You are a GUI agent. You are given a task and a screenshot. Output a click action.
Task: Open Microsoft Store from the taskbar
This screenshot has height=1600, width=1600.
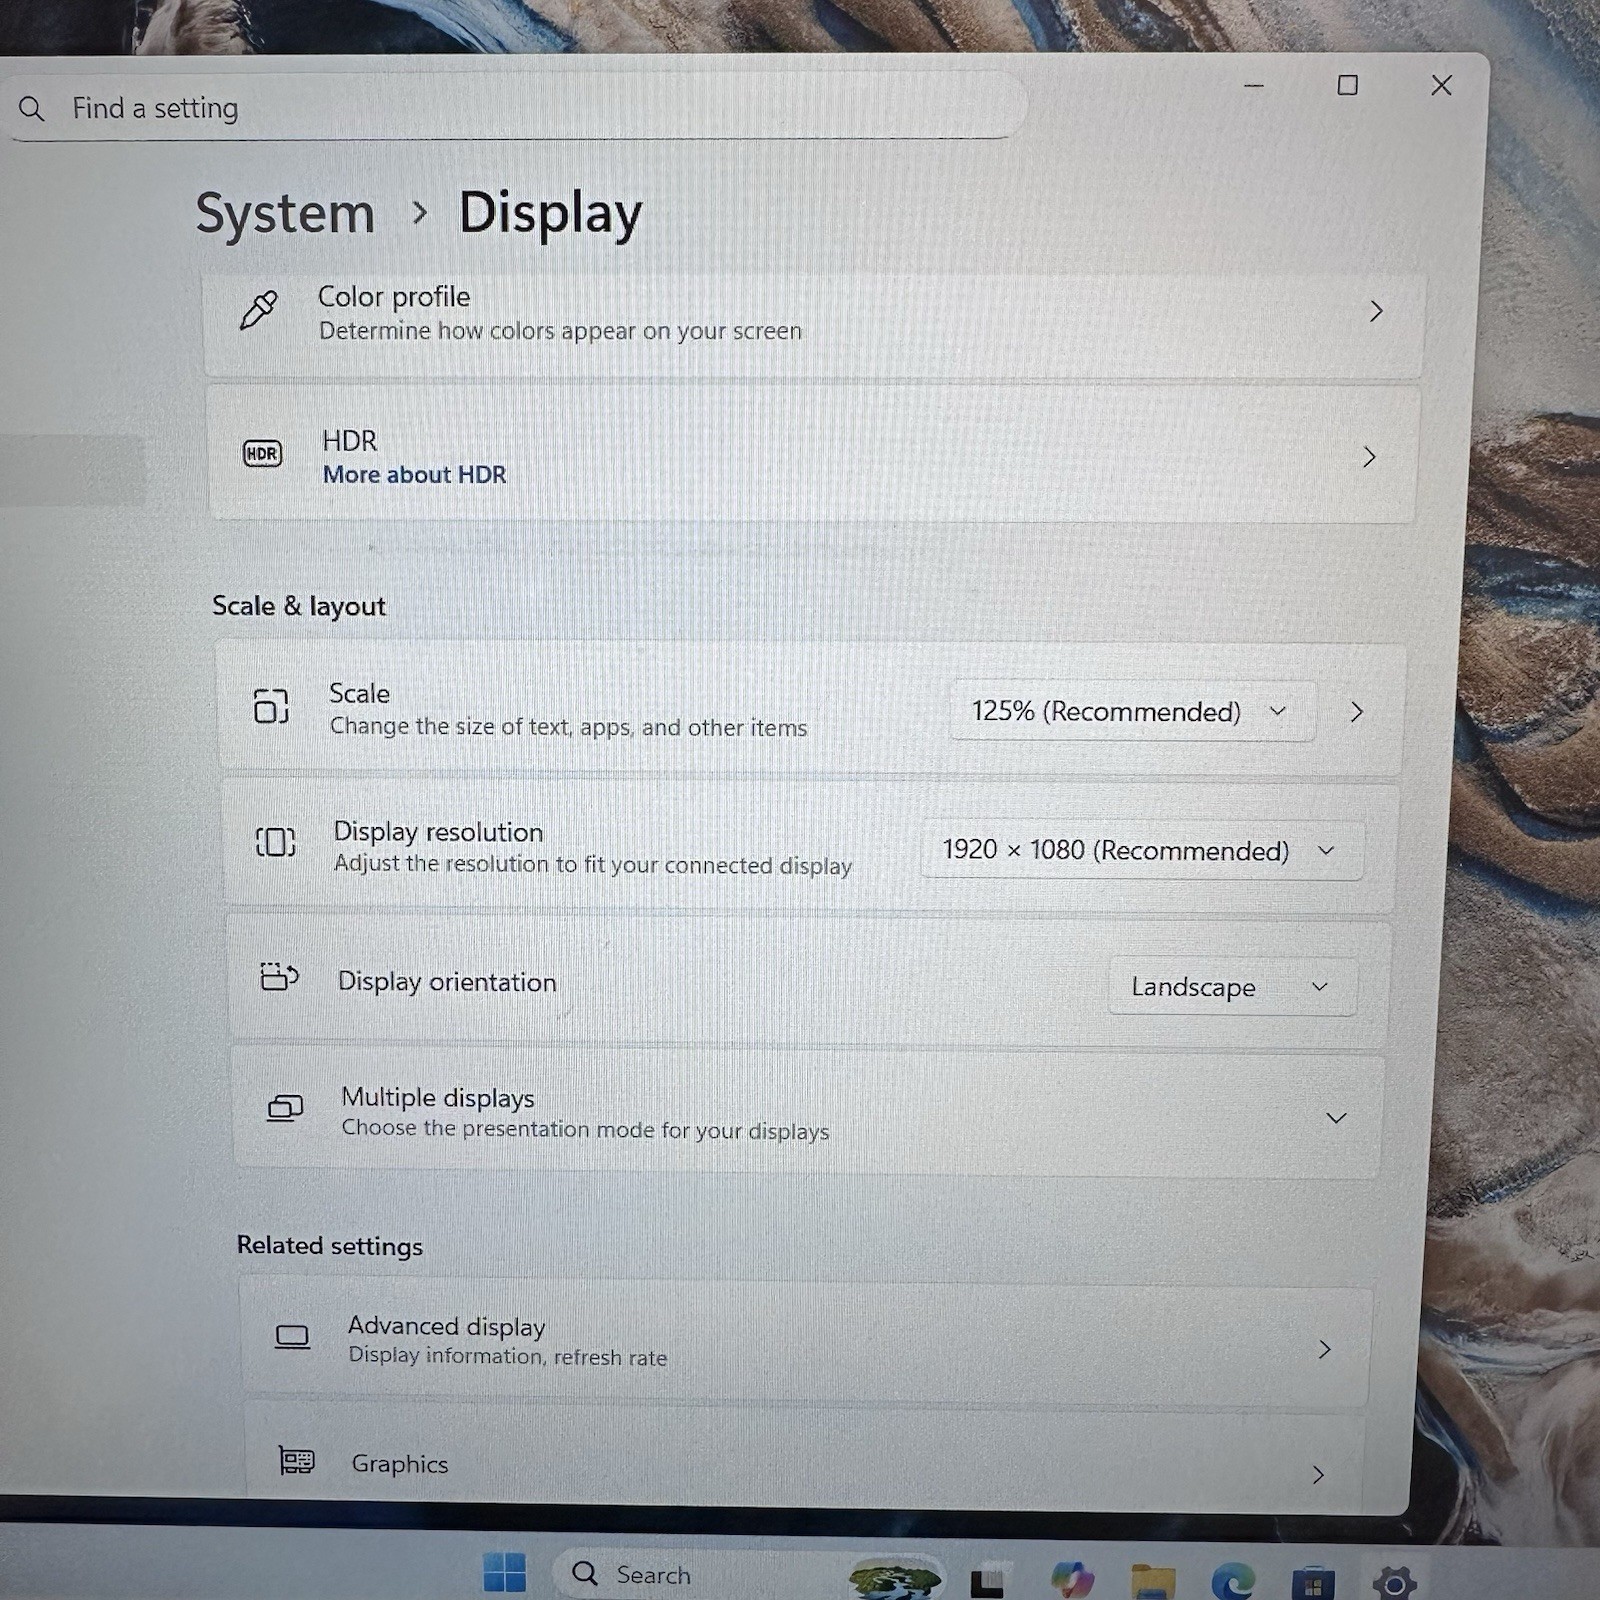click(1312, 1584)
